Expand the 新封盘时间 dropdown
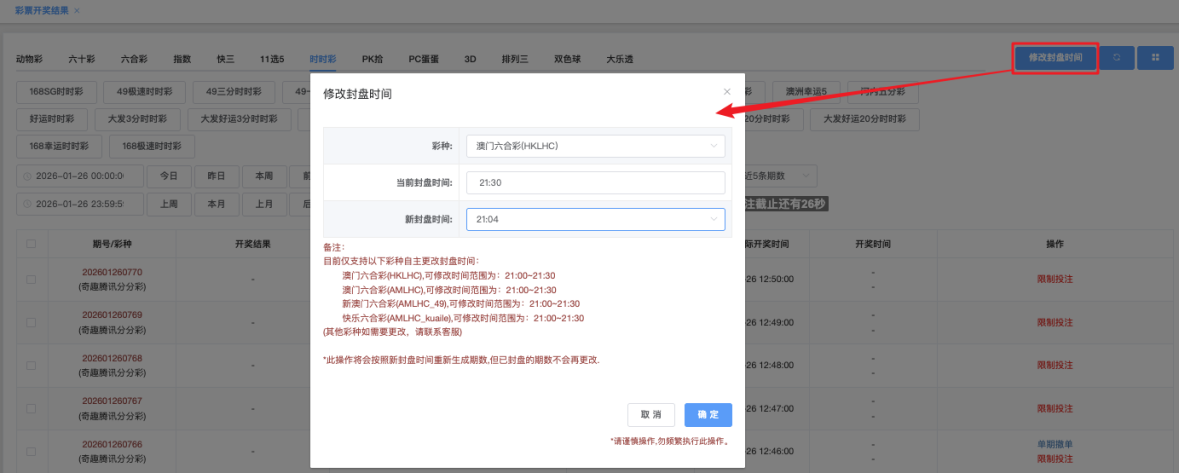 [594, 219]
